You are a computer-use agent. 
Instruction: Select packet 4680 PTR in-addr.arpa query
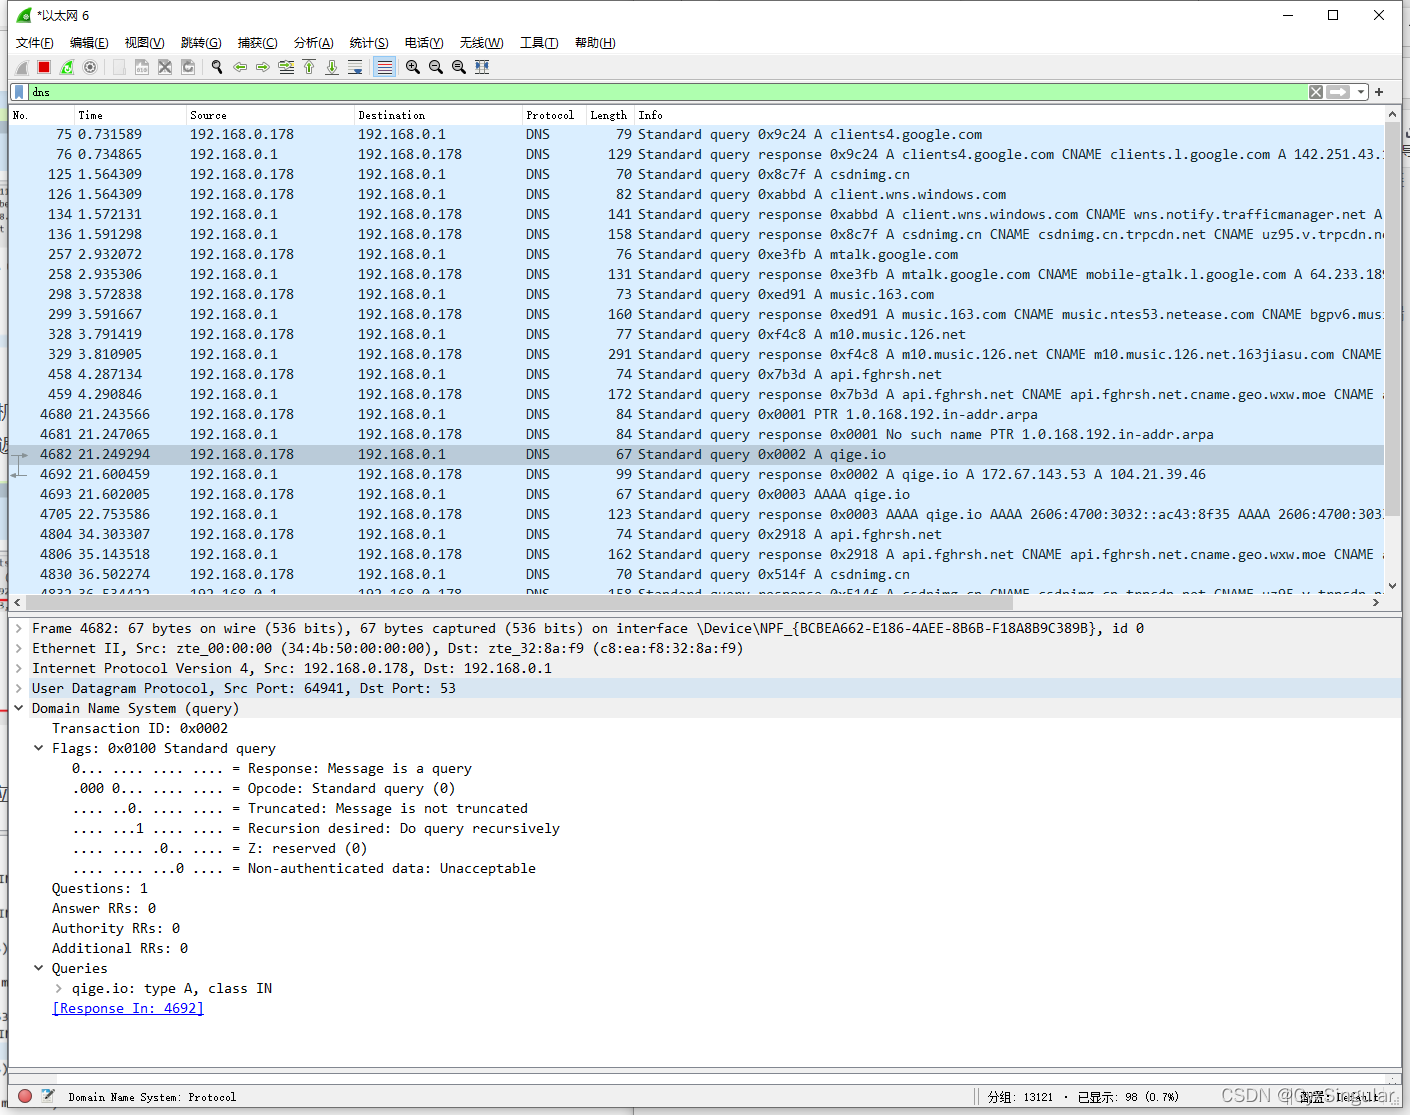pos(696,414)
